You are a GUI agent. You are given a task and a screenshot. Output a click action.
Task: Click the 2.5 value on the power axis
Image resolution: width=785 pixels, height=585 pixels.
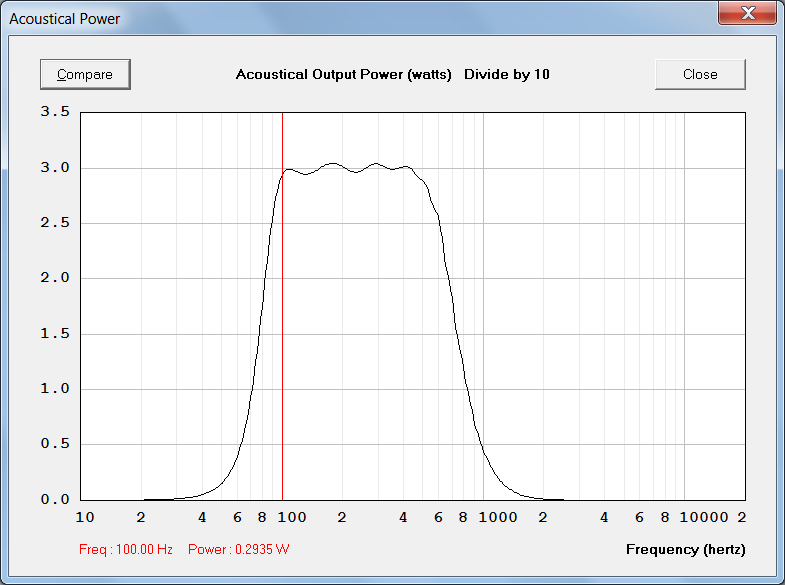[55, 223]
